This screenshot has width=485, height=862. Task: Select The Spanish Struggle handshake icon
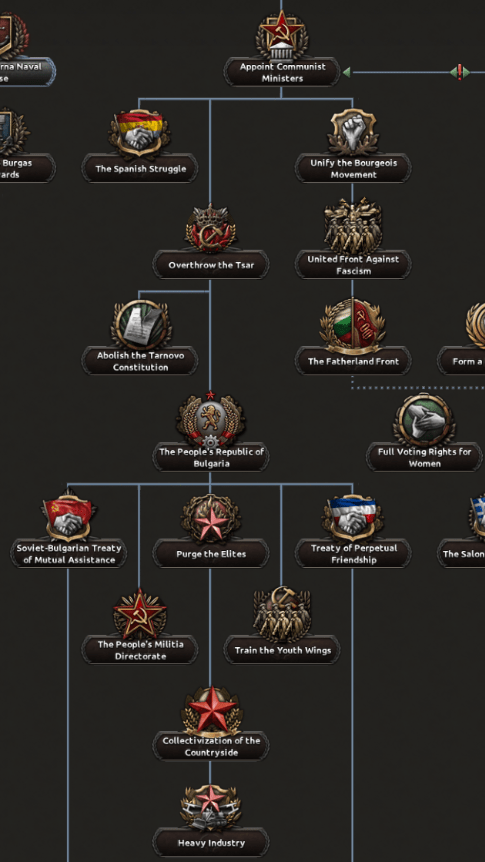(x=139, y=132)
